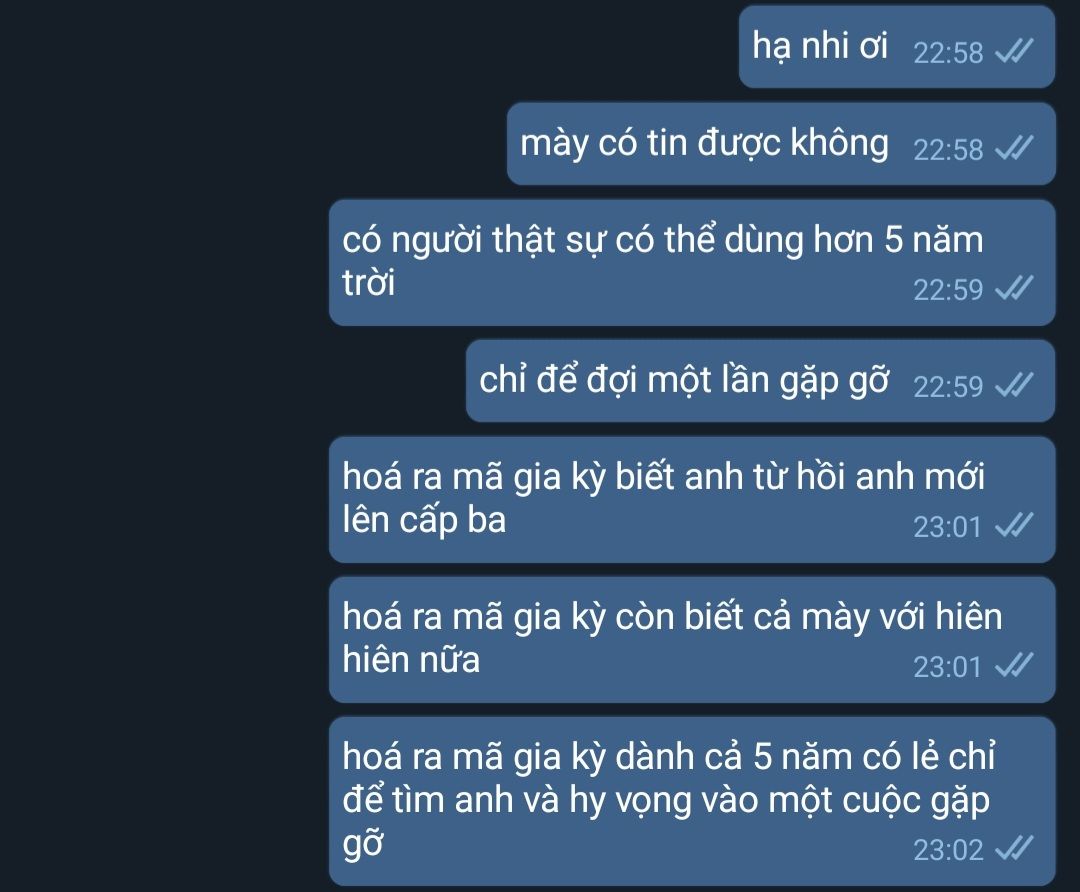Click the double-check icon on "mày có tin được không"
The width and height of the screenshot is (1080, 892).
click(1015, 147)
